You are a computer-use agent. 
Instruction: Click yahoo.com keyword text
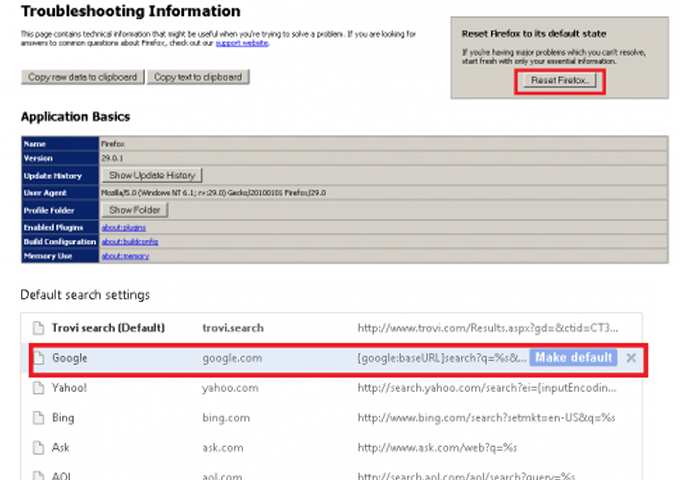pyautogui.click(x=230, y=388)
